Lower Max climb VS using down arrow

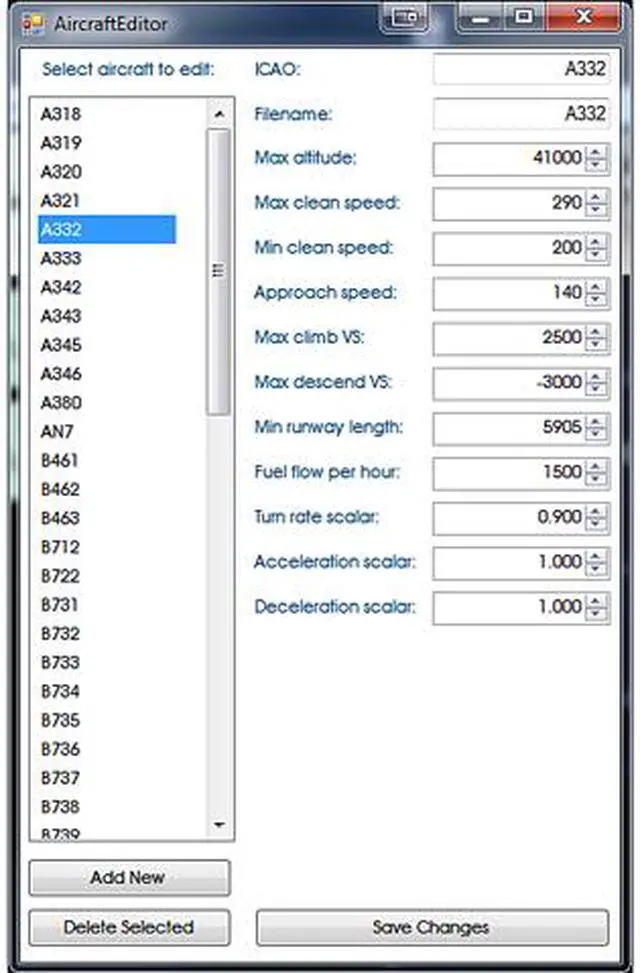pos(597,344)
